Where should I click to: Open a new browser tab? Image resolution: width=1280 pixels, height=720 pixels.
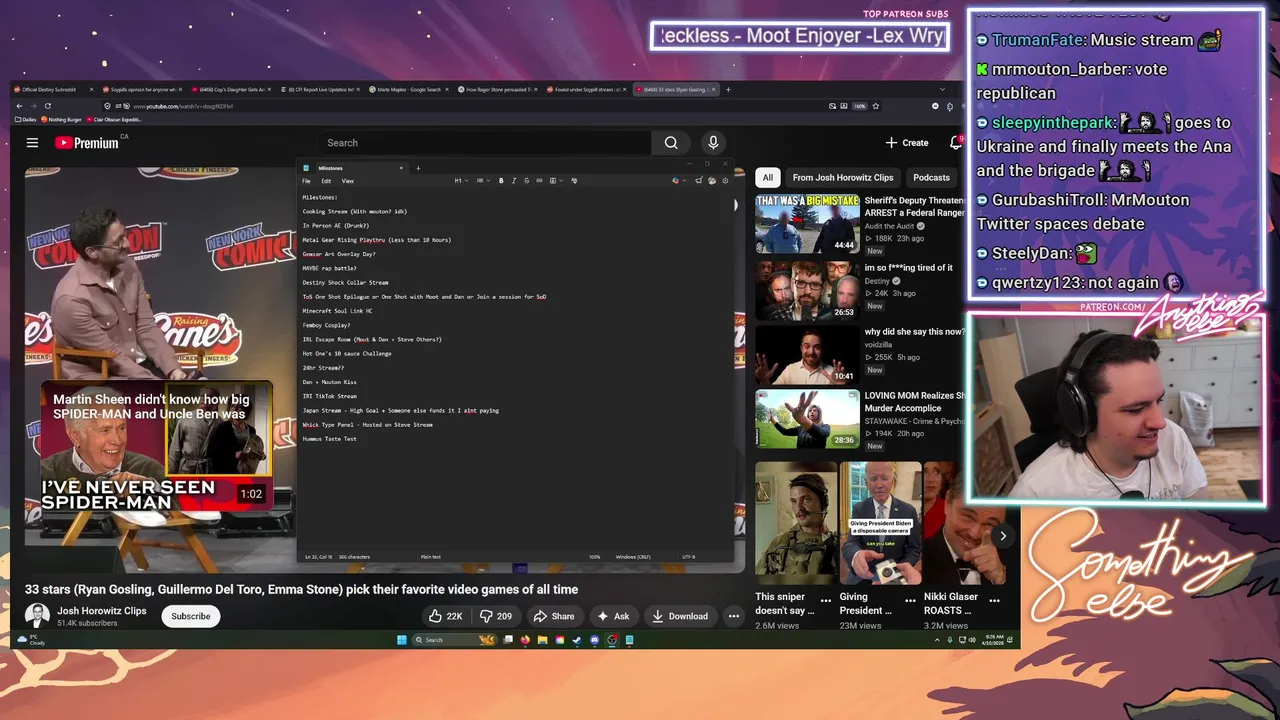click(x=728, y=89)
